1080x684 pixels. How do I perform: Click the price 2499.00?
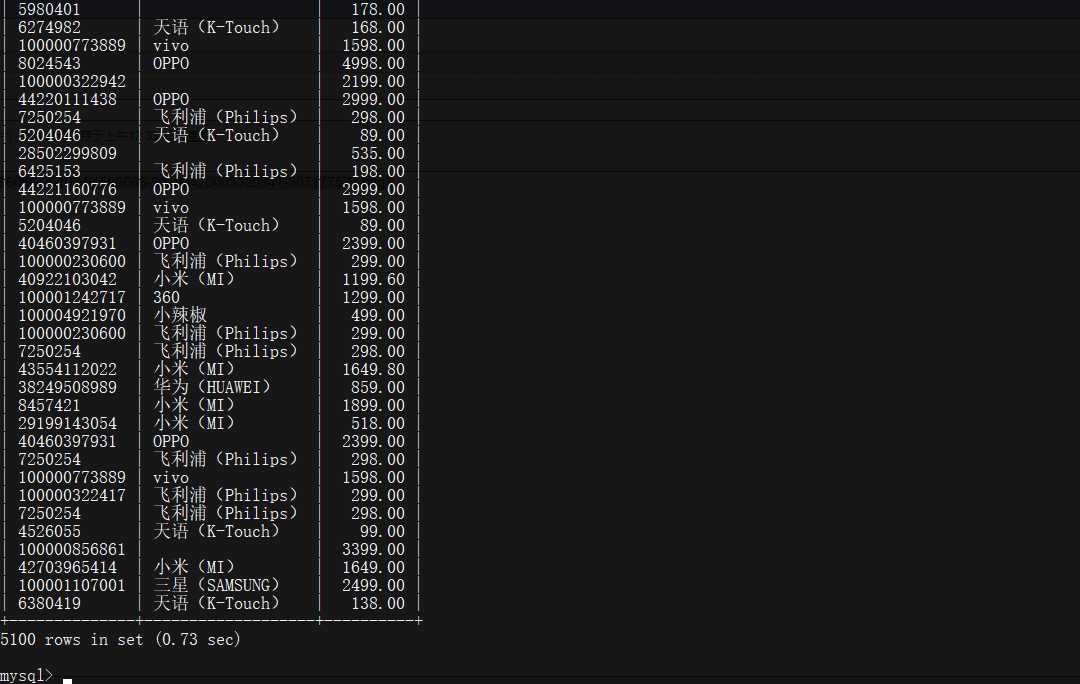pyautogui.click(x=373, y=585)
